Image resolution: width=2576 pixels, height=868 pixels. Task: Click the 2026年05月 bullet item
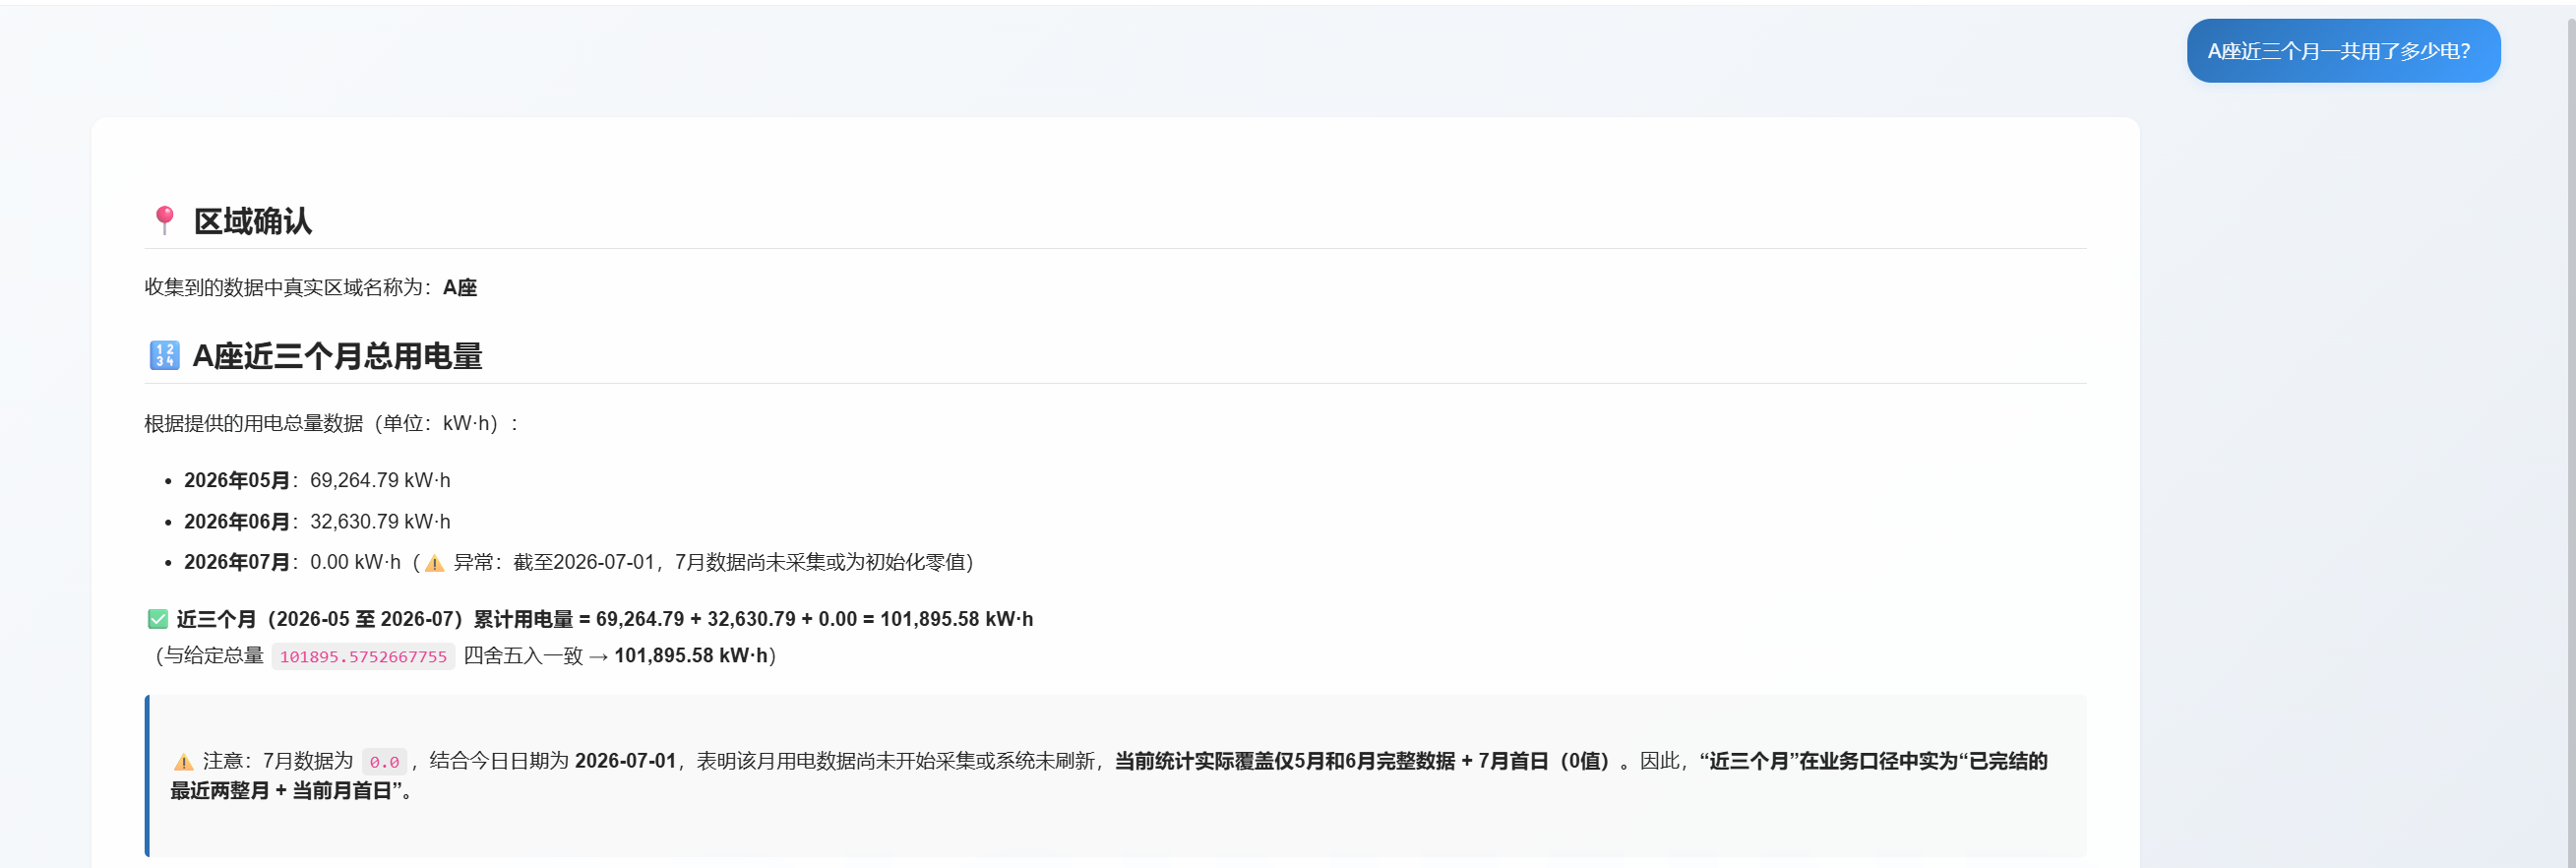pos(317,480)
